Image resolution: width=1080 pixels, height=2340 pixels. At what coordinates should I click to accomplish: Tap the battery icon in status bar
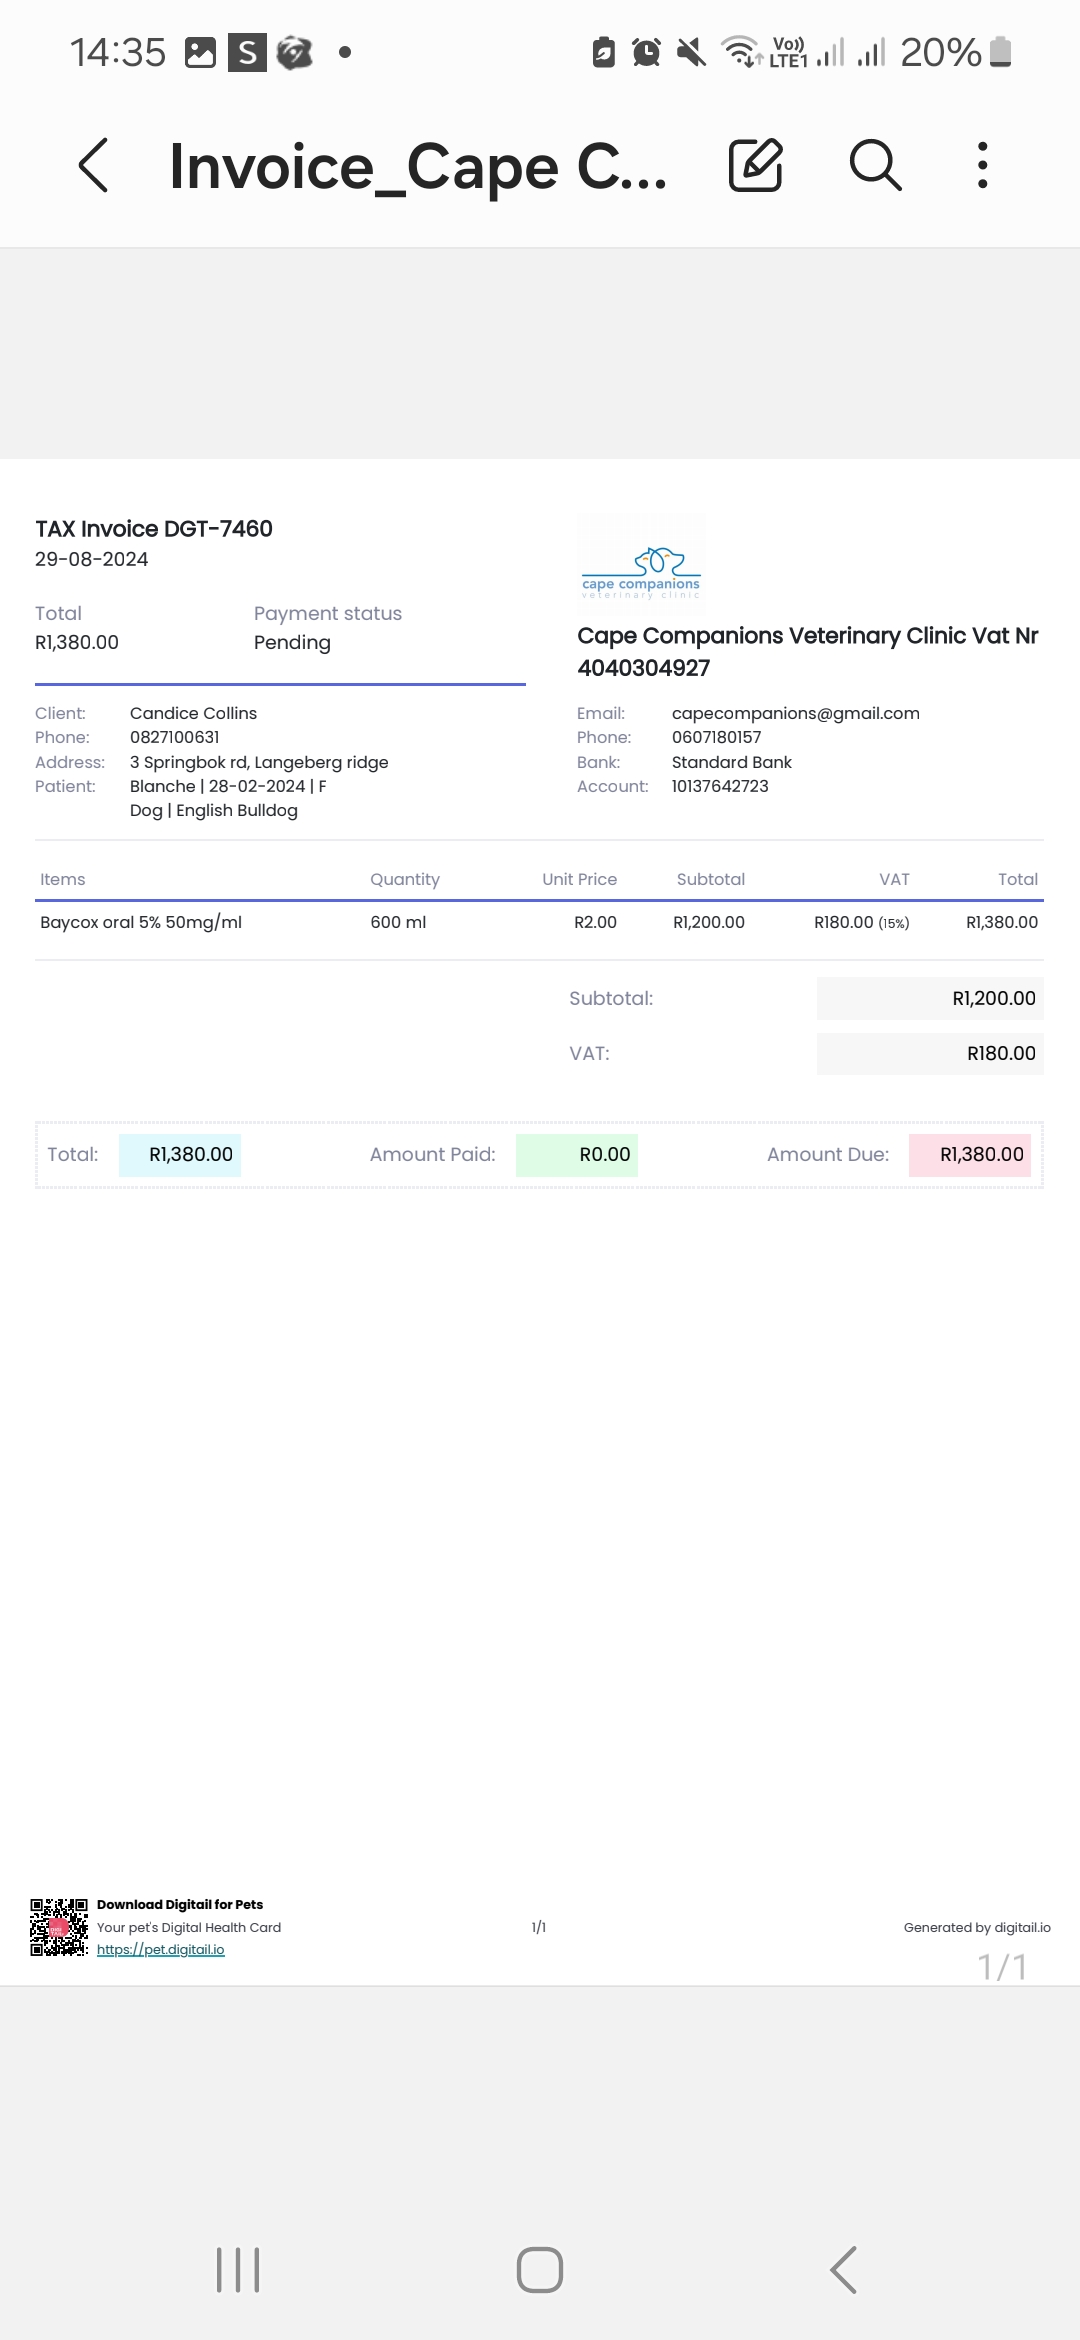click(x=1001, y=51)
